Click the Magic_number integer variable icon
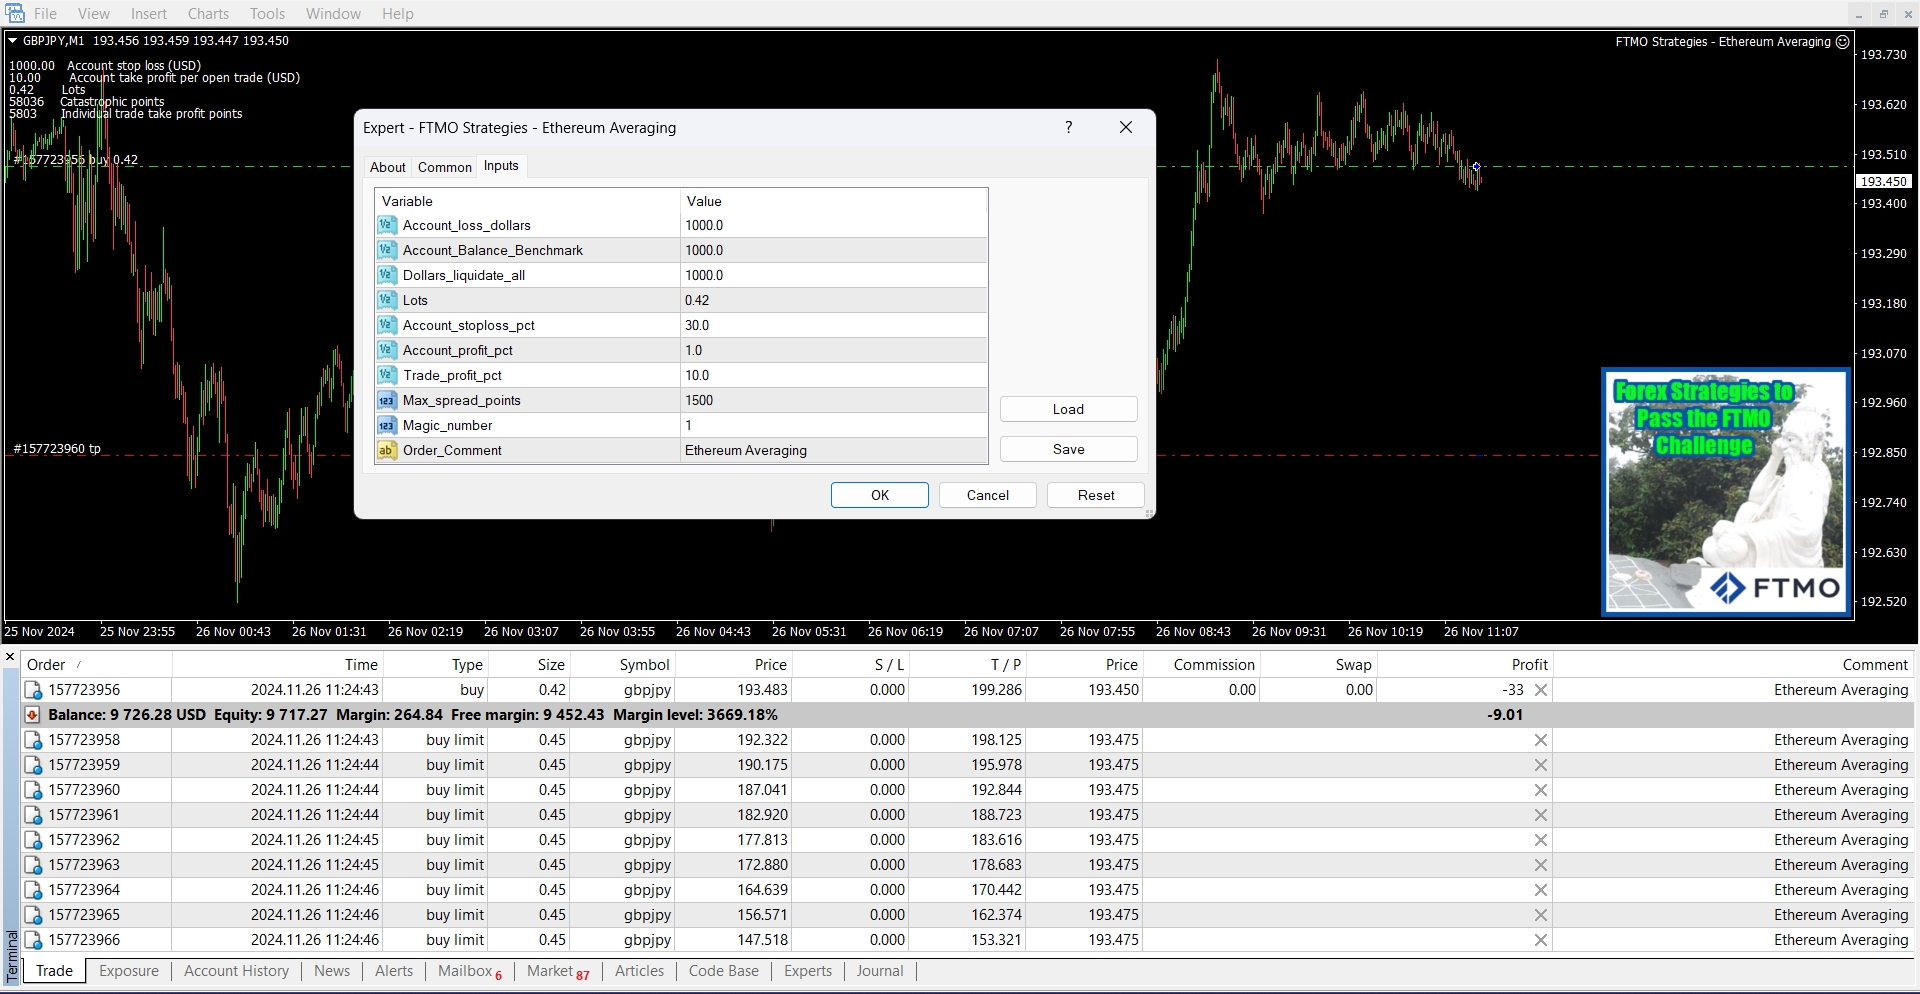This screenshot has height=994, width=1920. click(x=386, y=425)
